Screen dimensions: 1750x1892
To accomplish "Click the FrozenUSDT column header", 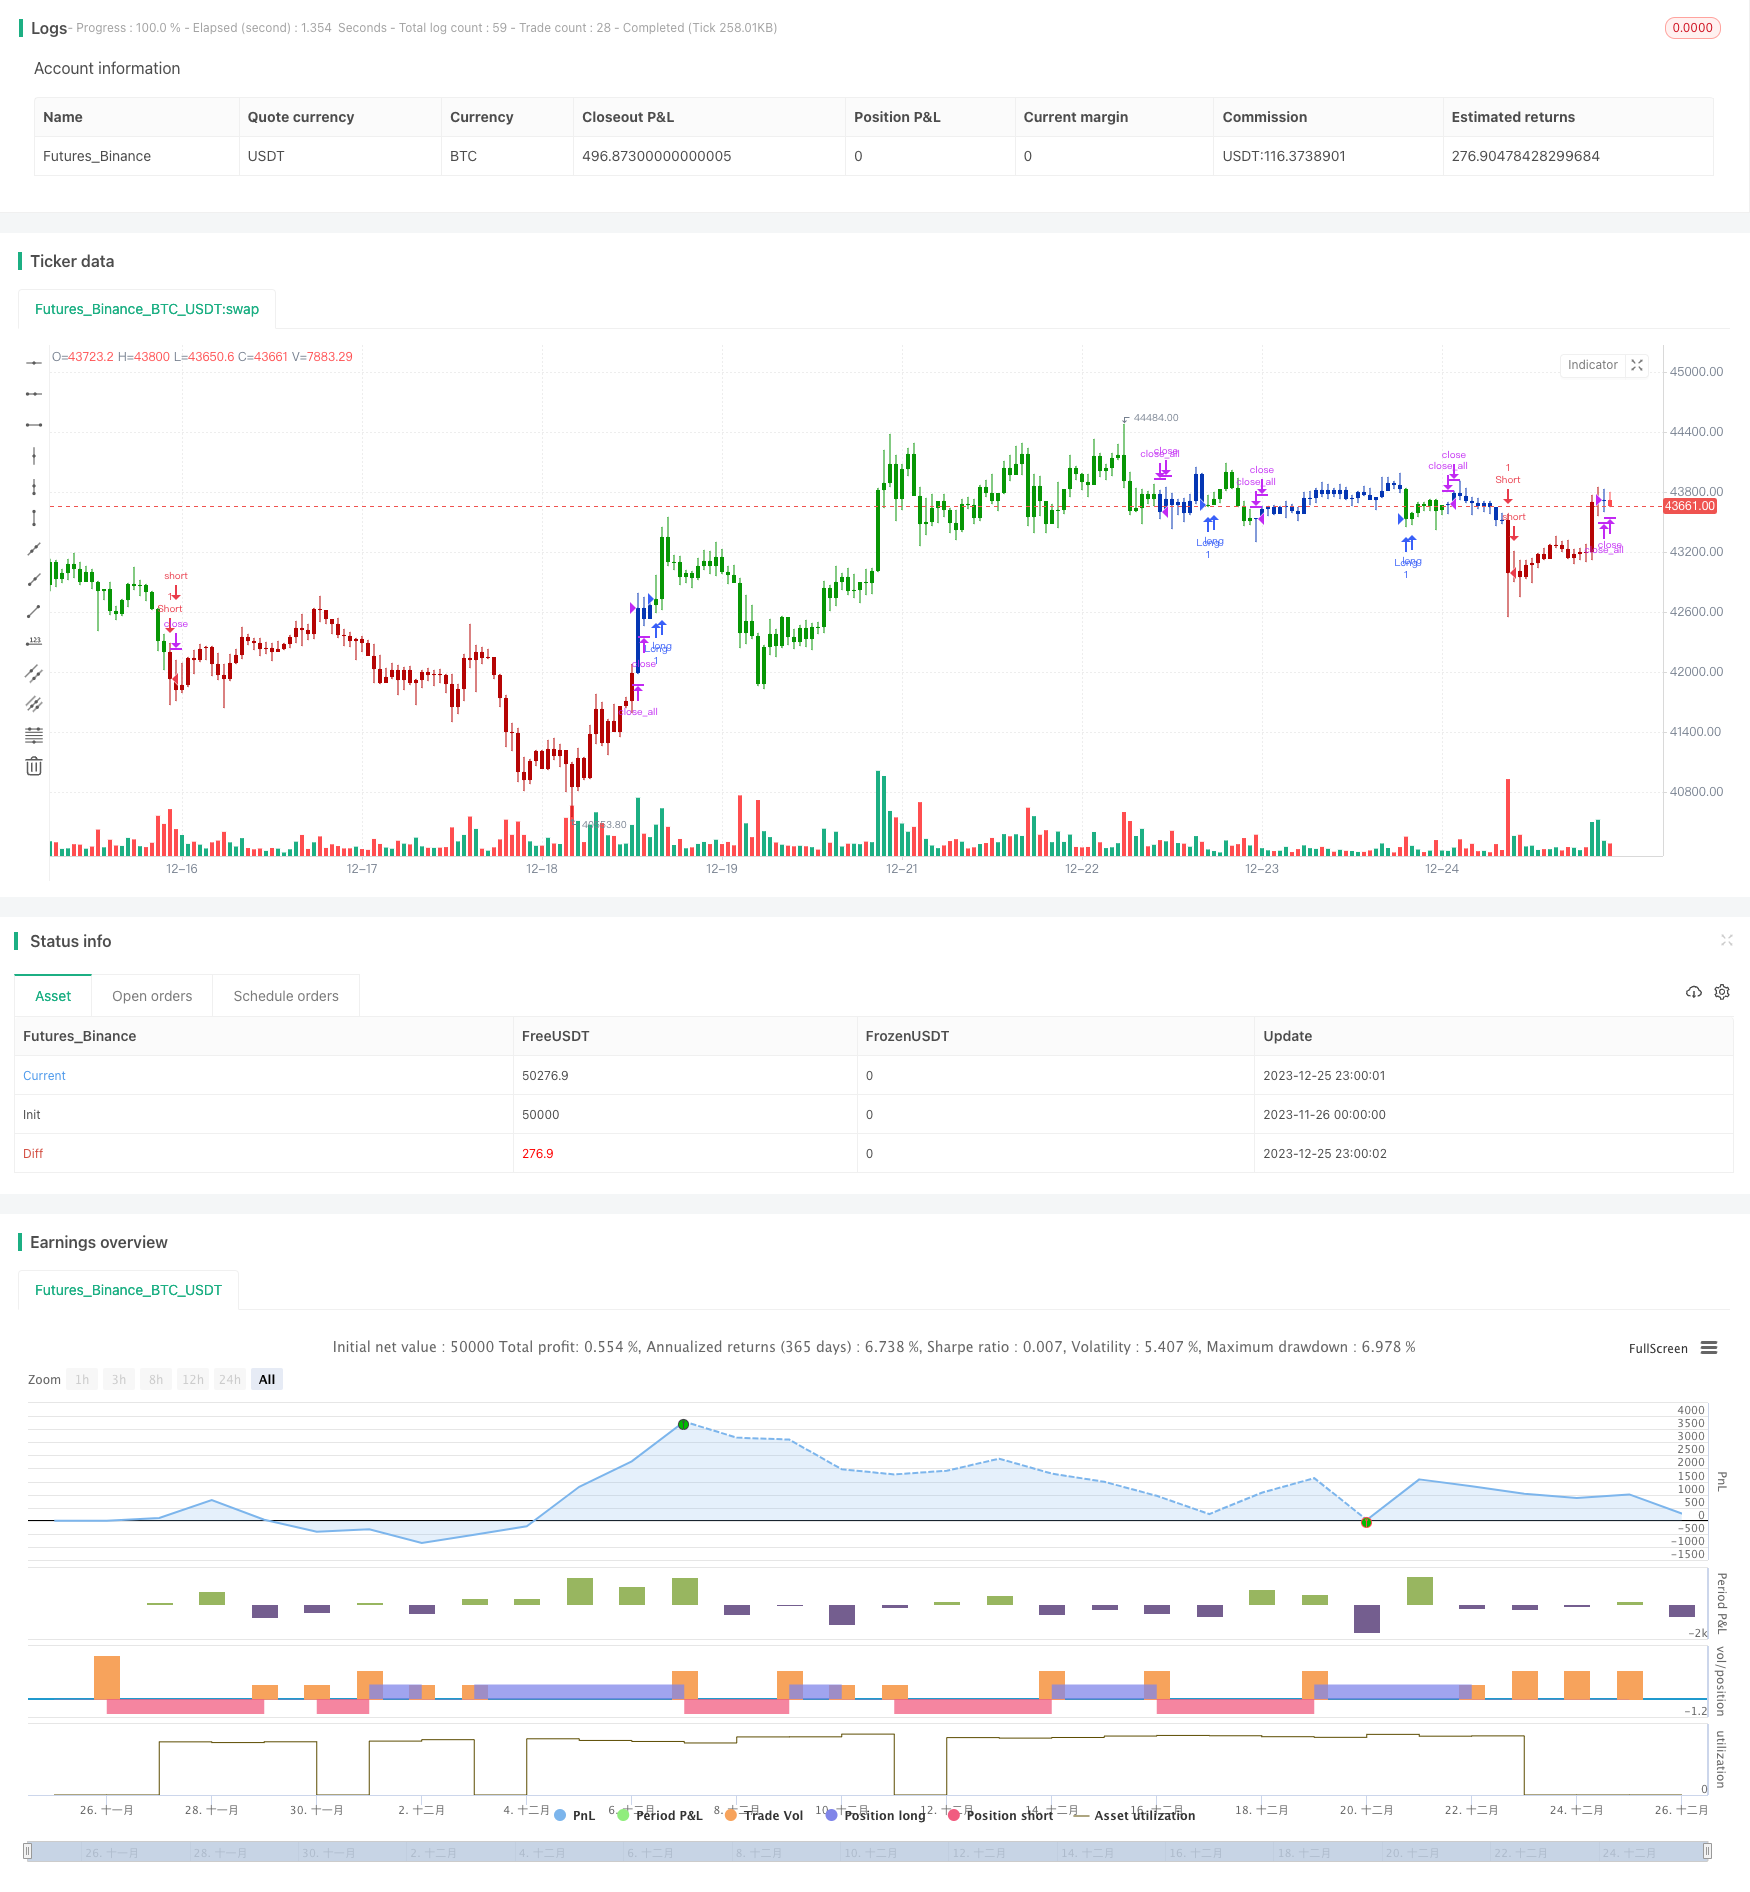I will [907, 1036].
